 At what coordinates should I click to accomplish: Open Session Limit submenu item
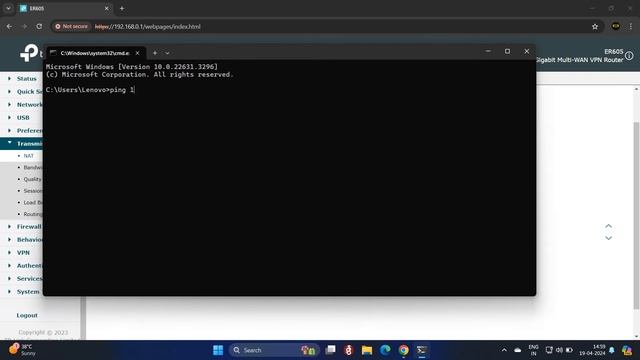click(x=33, y=191)
